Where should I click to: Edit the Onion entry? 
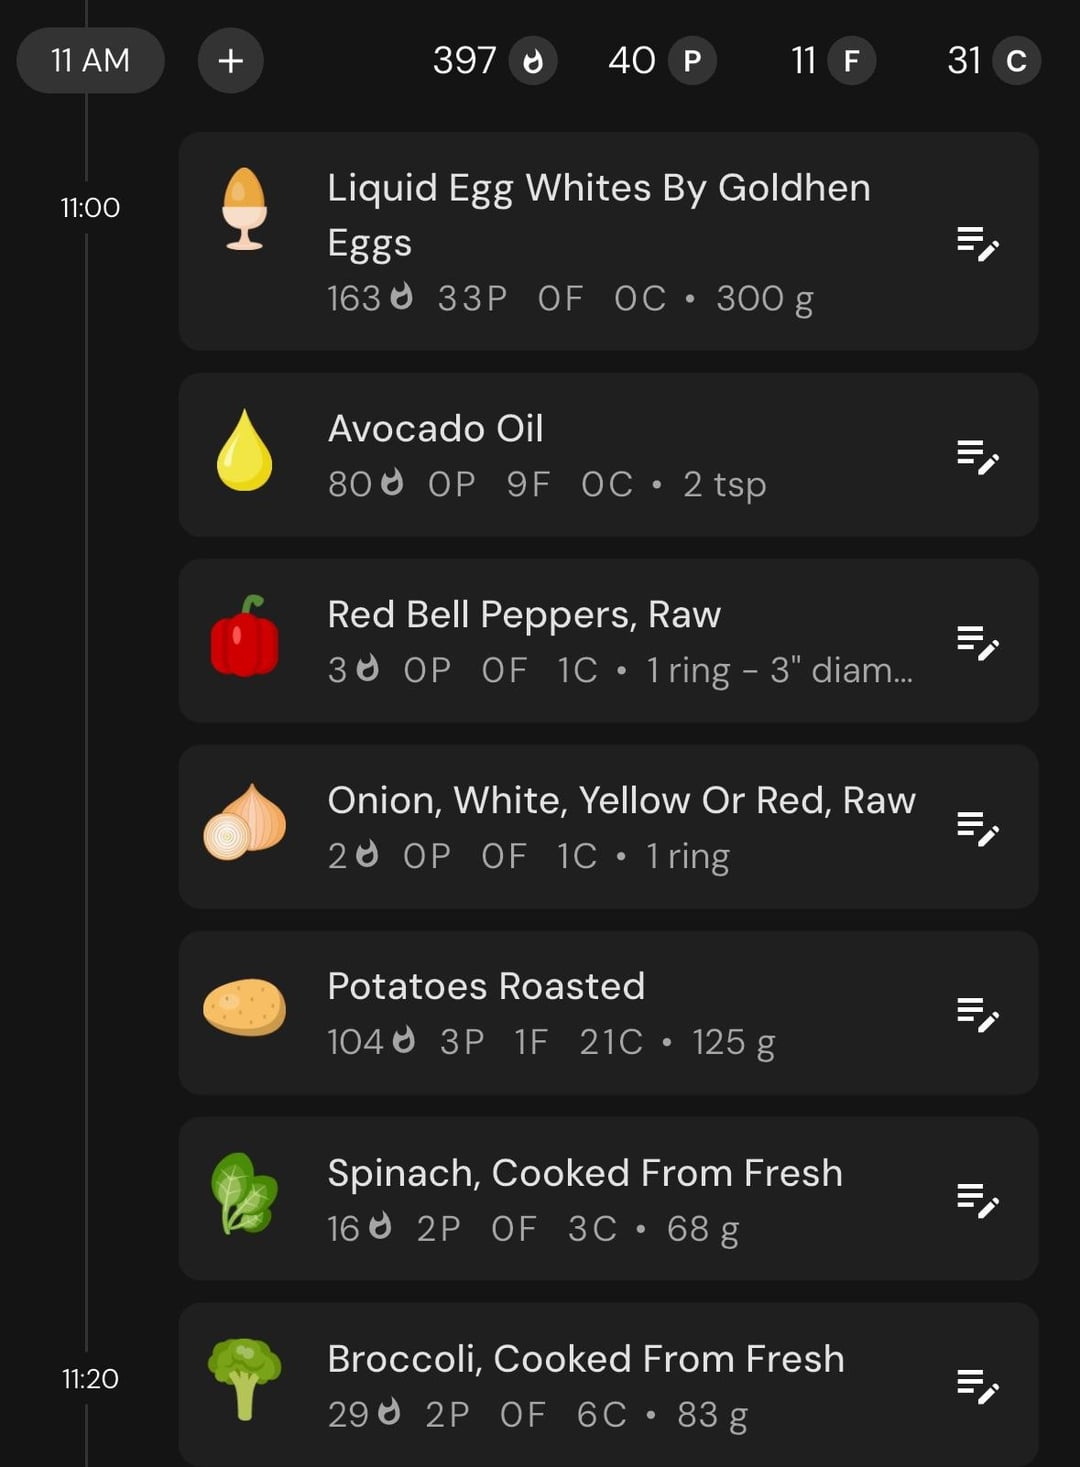coord(977,828)
